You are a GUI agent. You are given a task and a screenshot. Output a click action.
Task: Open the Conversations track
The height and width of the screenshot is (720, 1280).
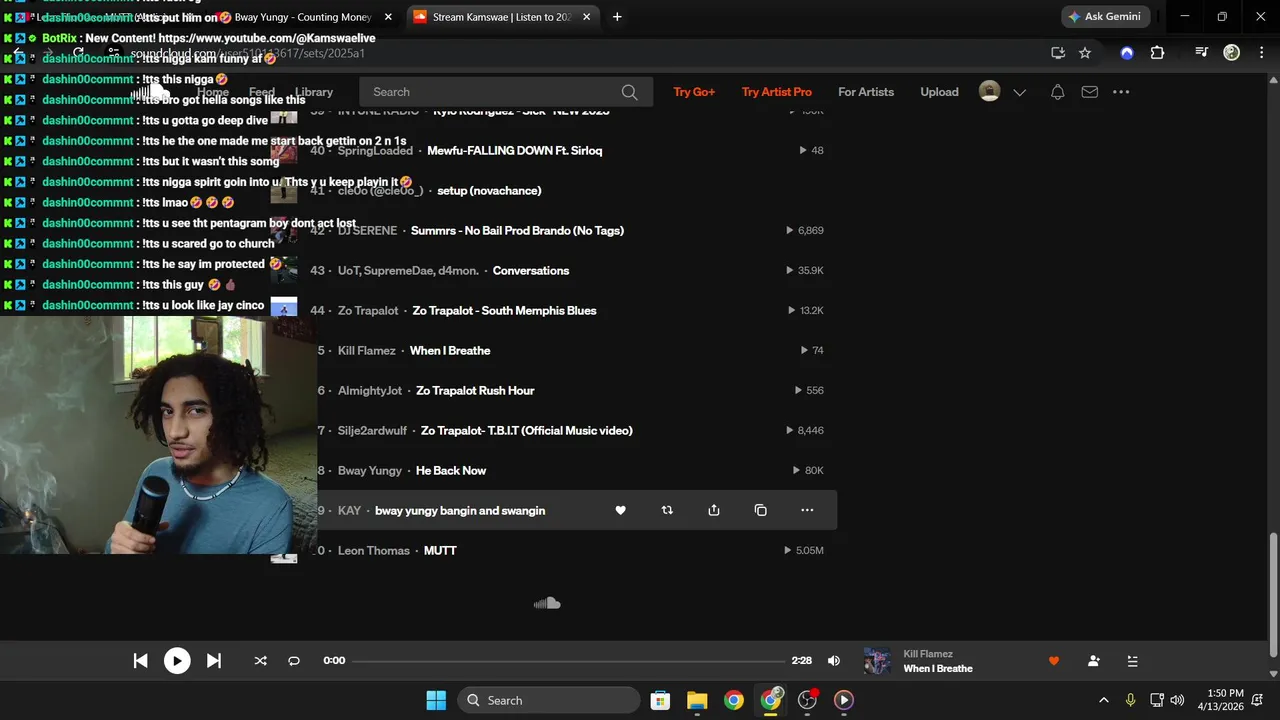(531, 271)
